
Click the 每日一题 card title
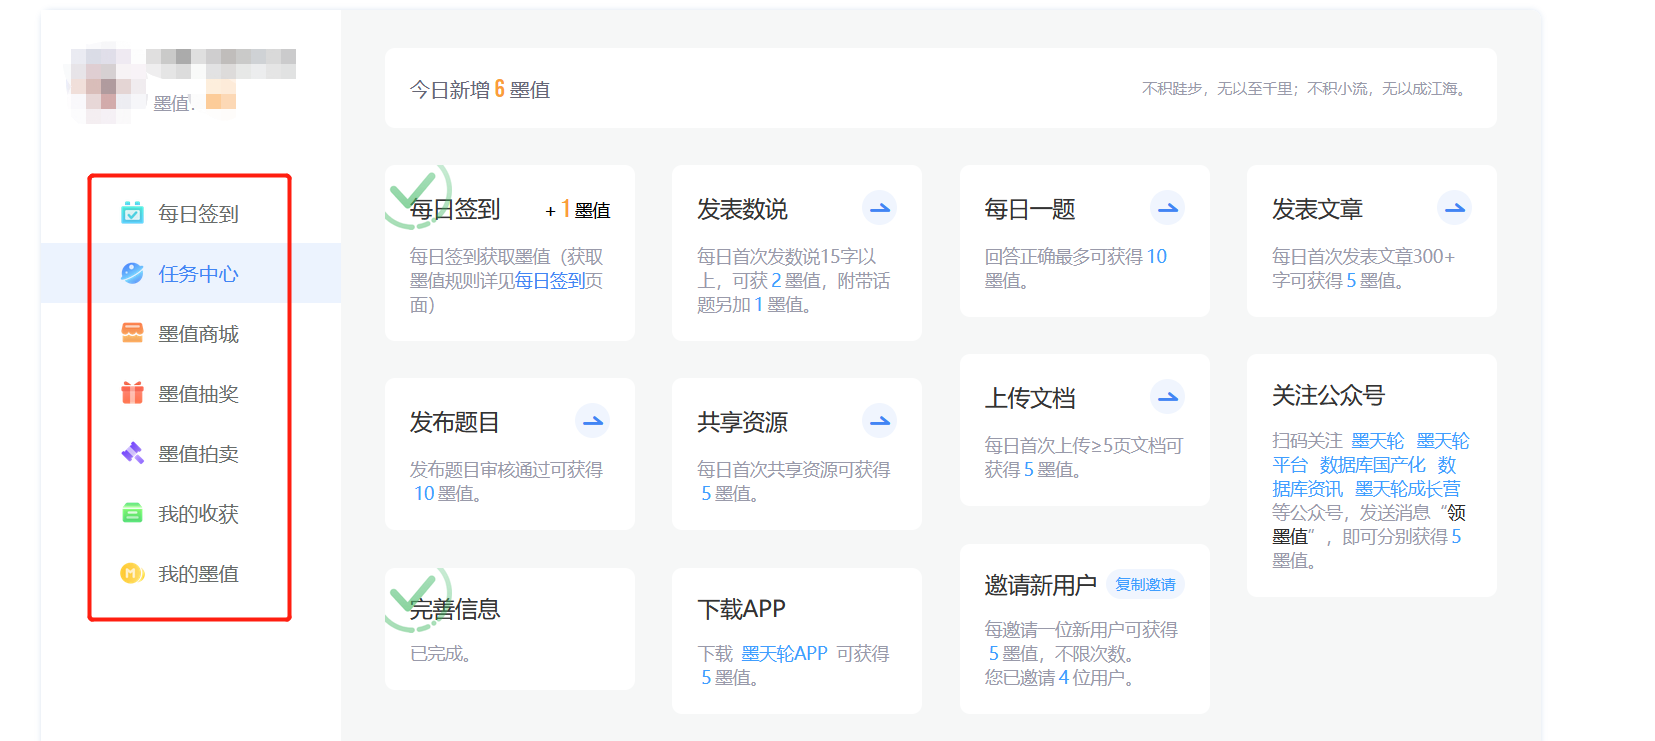(x=1030, y=209)
